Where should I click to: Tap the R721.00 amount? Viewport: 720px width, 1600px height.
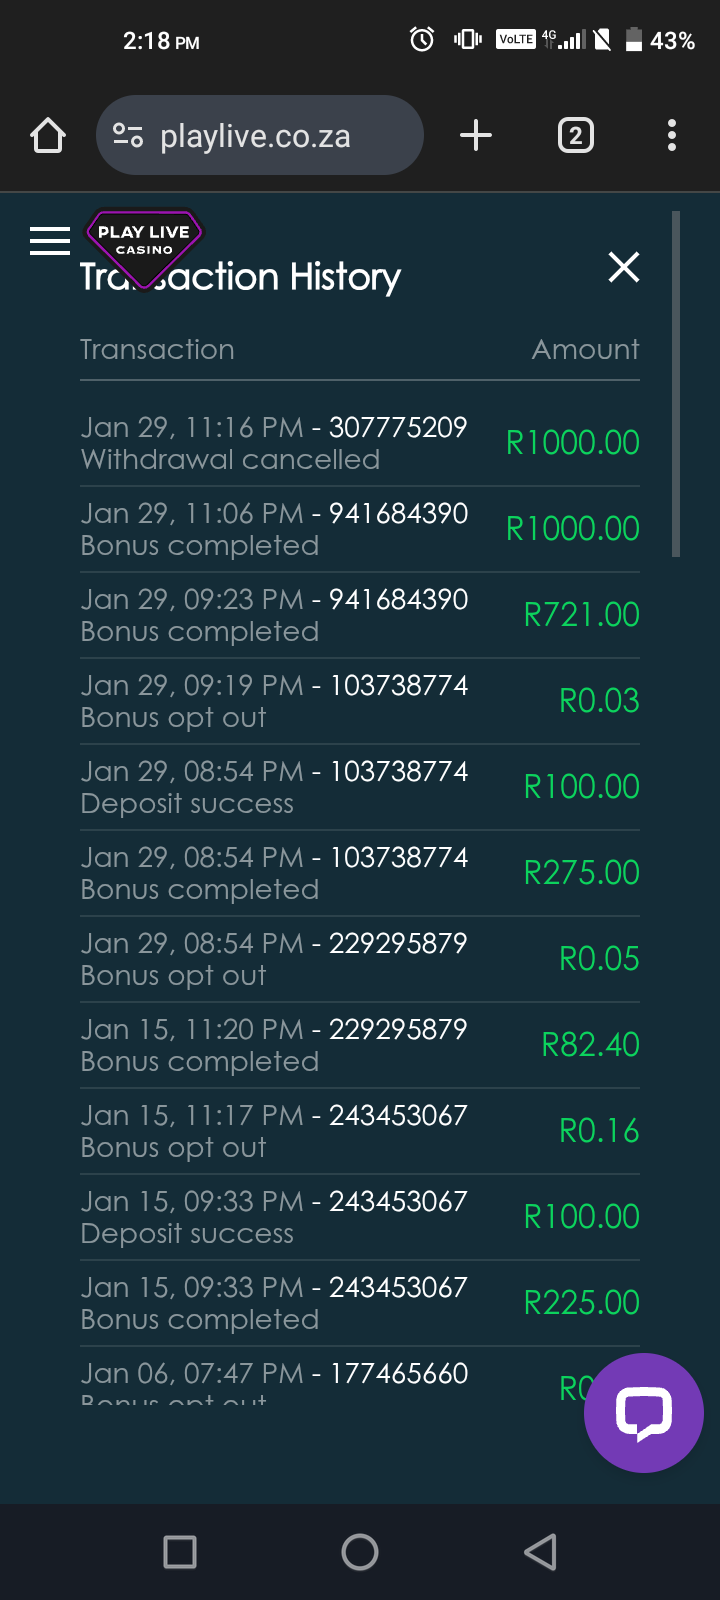click(581, 615)
